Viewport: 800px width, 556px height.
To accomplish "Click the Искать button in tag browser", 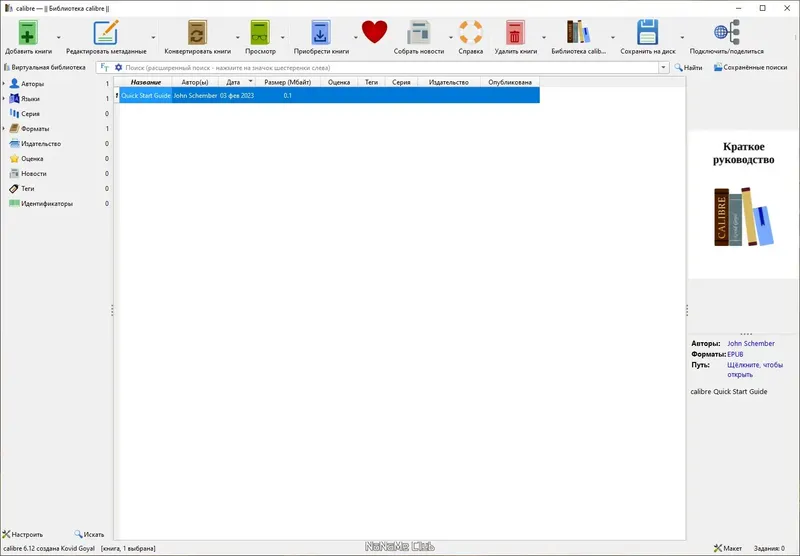I will [89, 535].
